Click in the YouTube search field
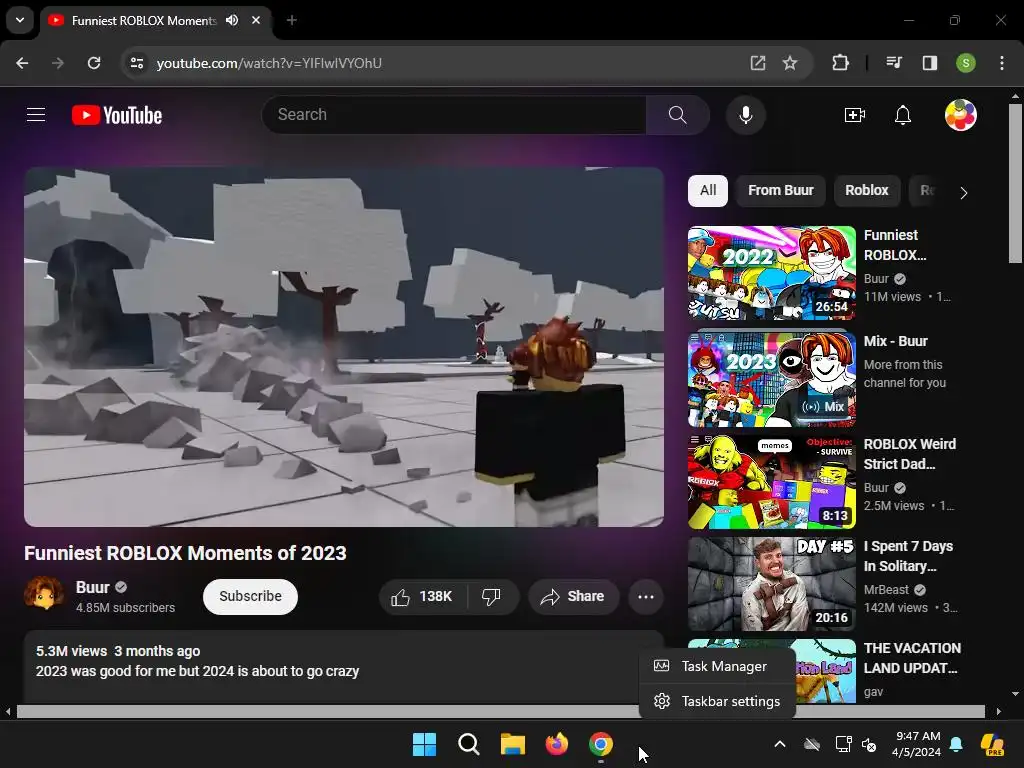 pyautogui.click(x=454, y=115)
